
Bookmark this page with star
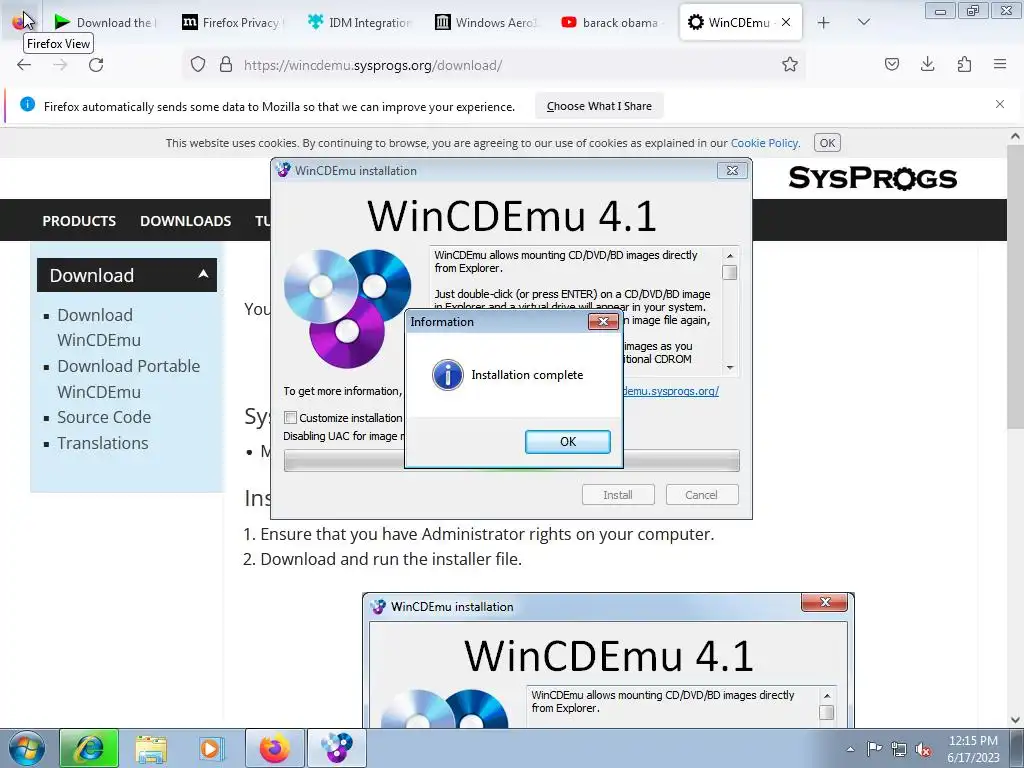(x=790, y=65)
